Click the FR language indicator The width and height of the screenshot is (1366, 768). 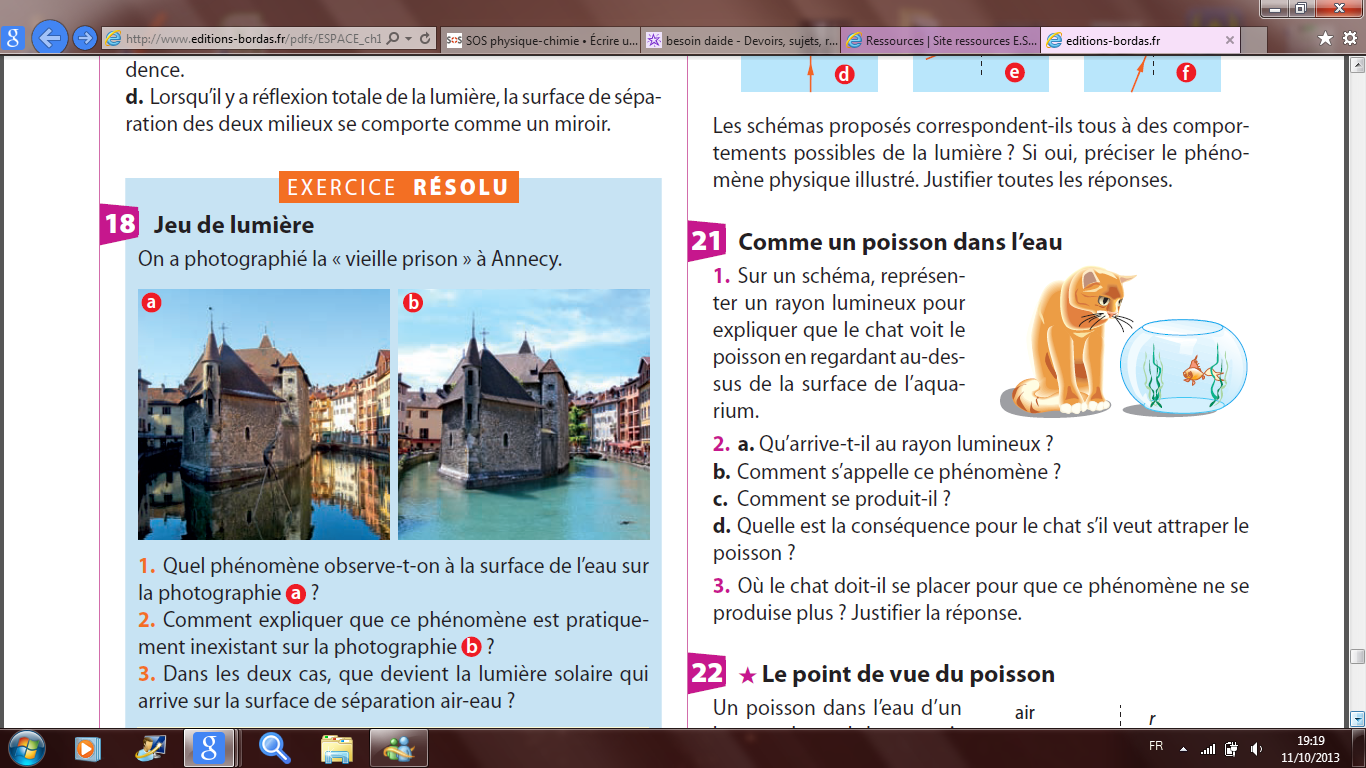(1156, 747)
